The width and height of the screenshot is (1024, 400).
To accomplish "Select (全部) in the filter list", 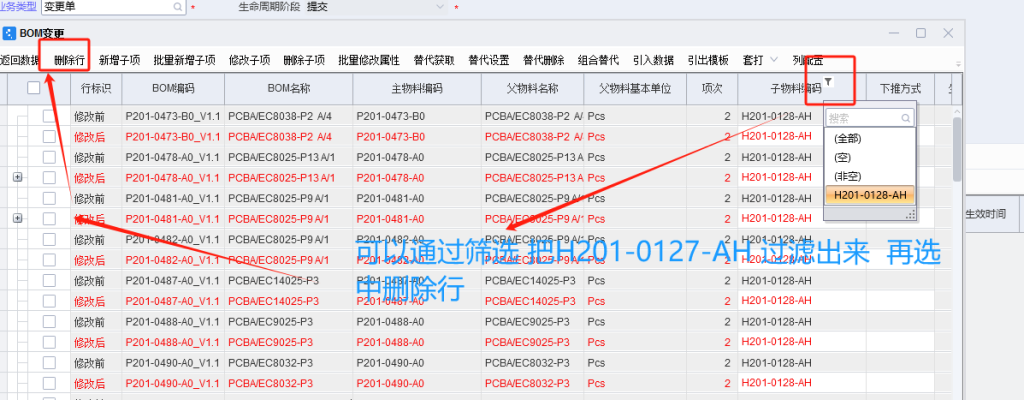I will tap(869, 139).
